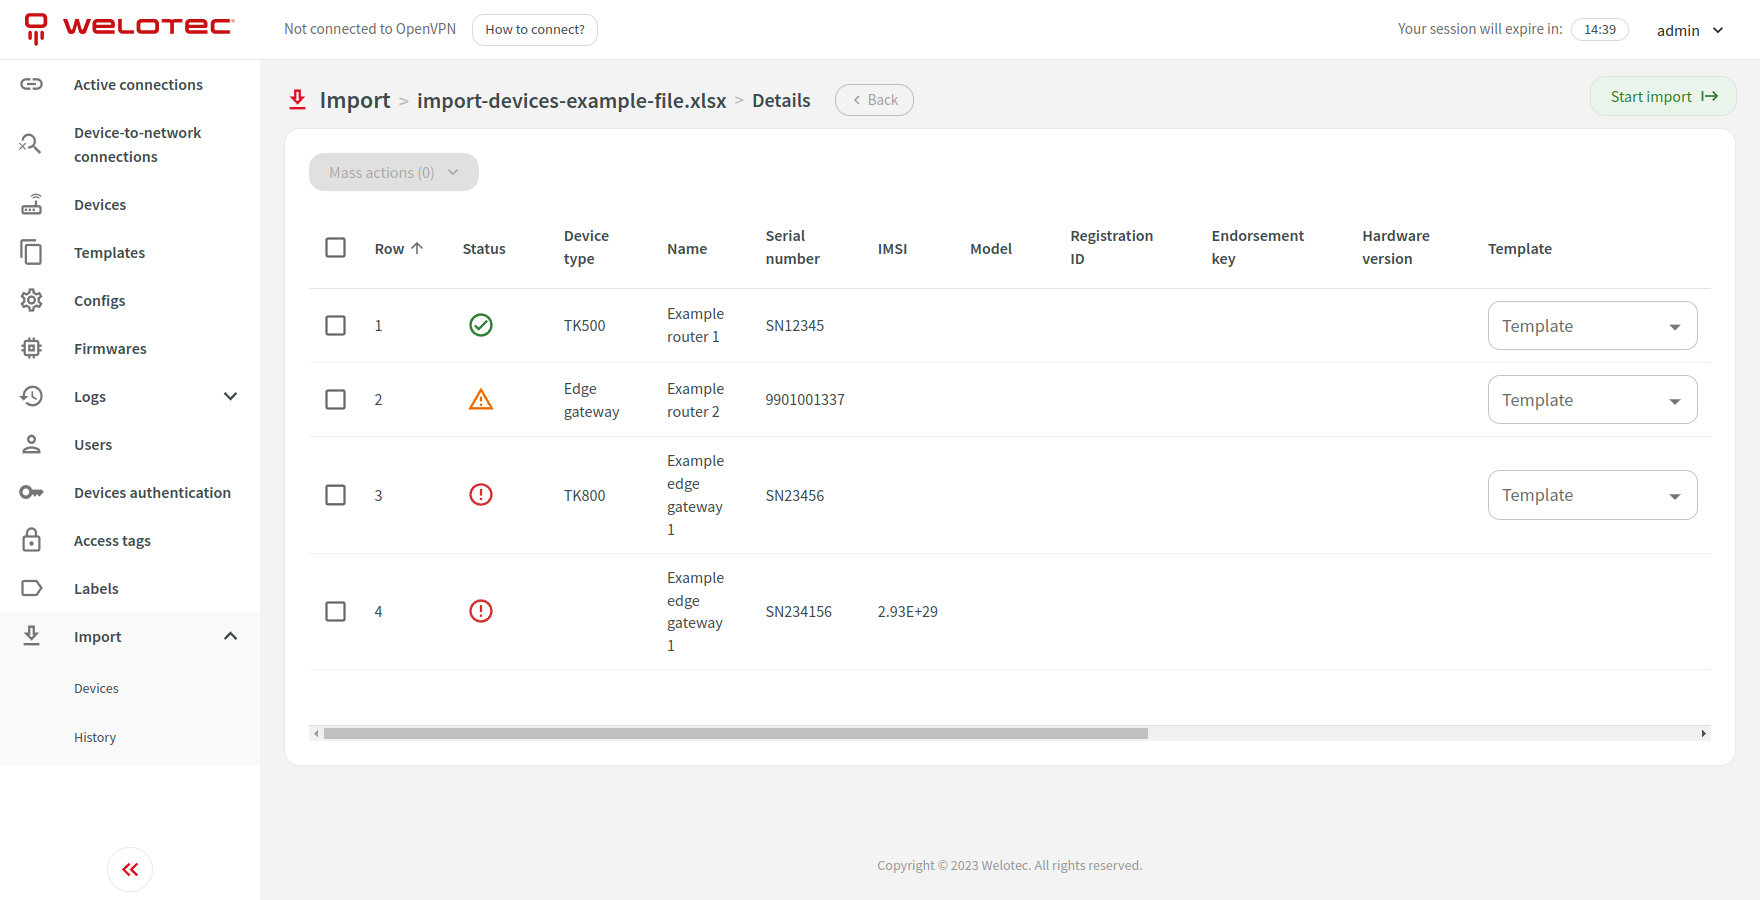
Task: Check the checkbox for row 1
Action: pos(336,326)
